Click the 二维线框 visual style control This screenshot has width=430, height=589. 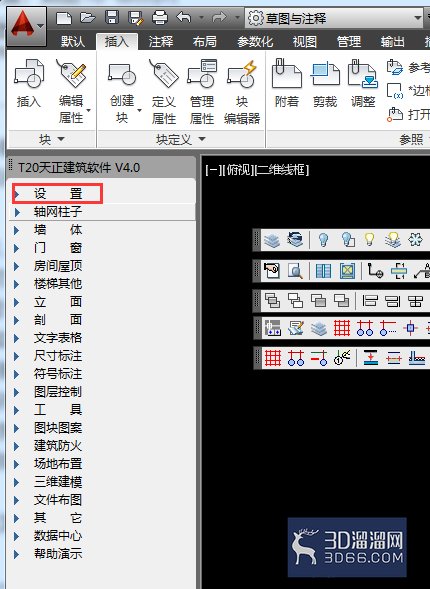(x=282, y=170)
